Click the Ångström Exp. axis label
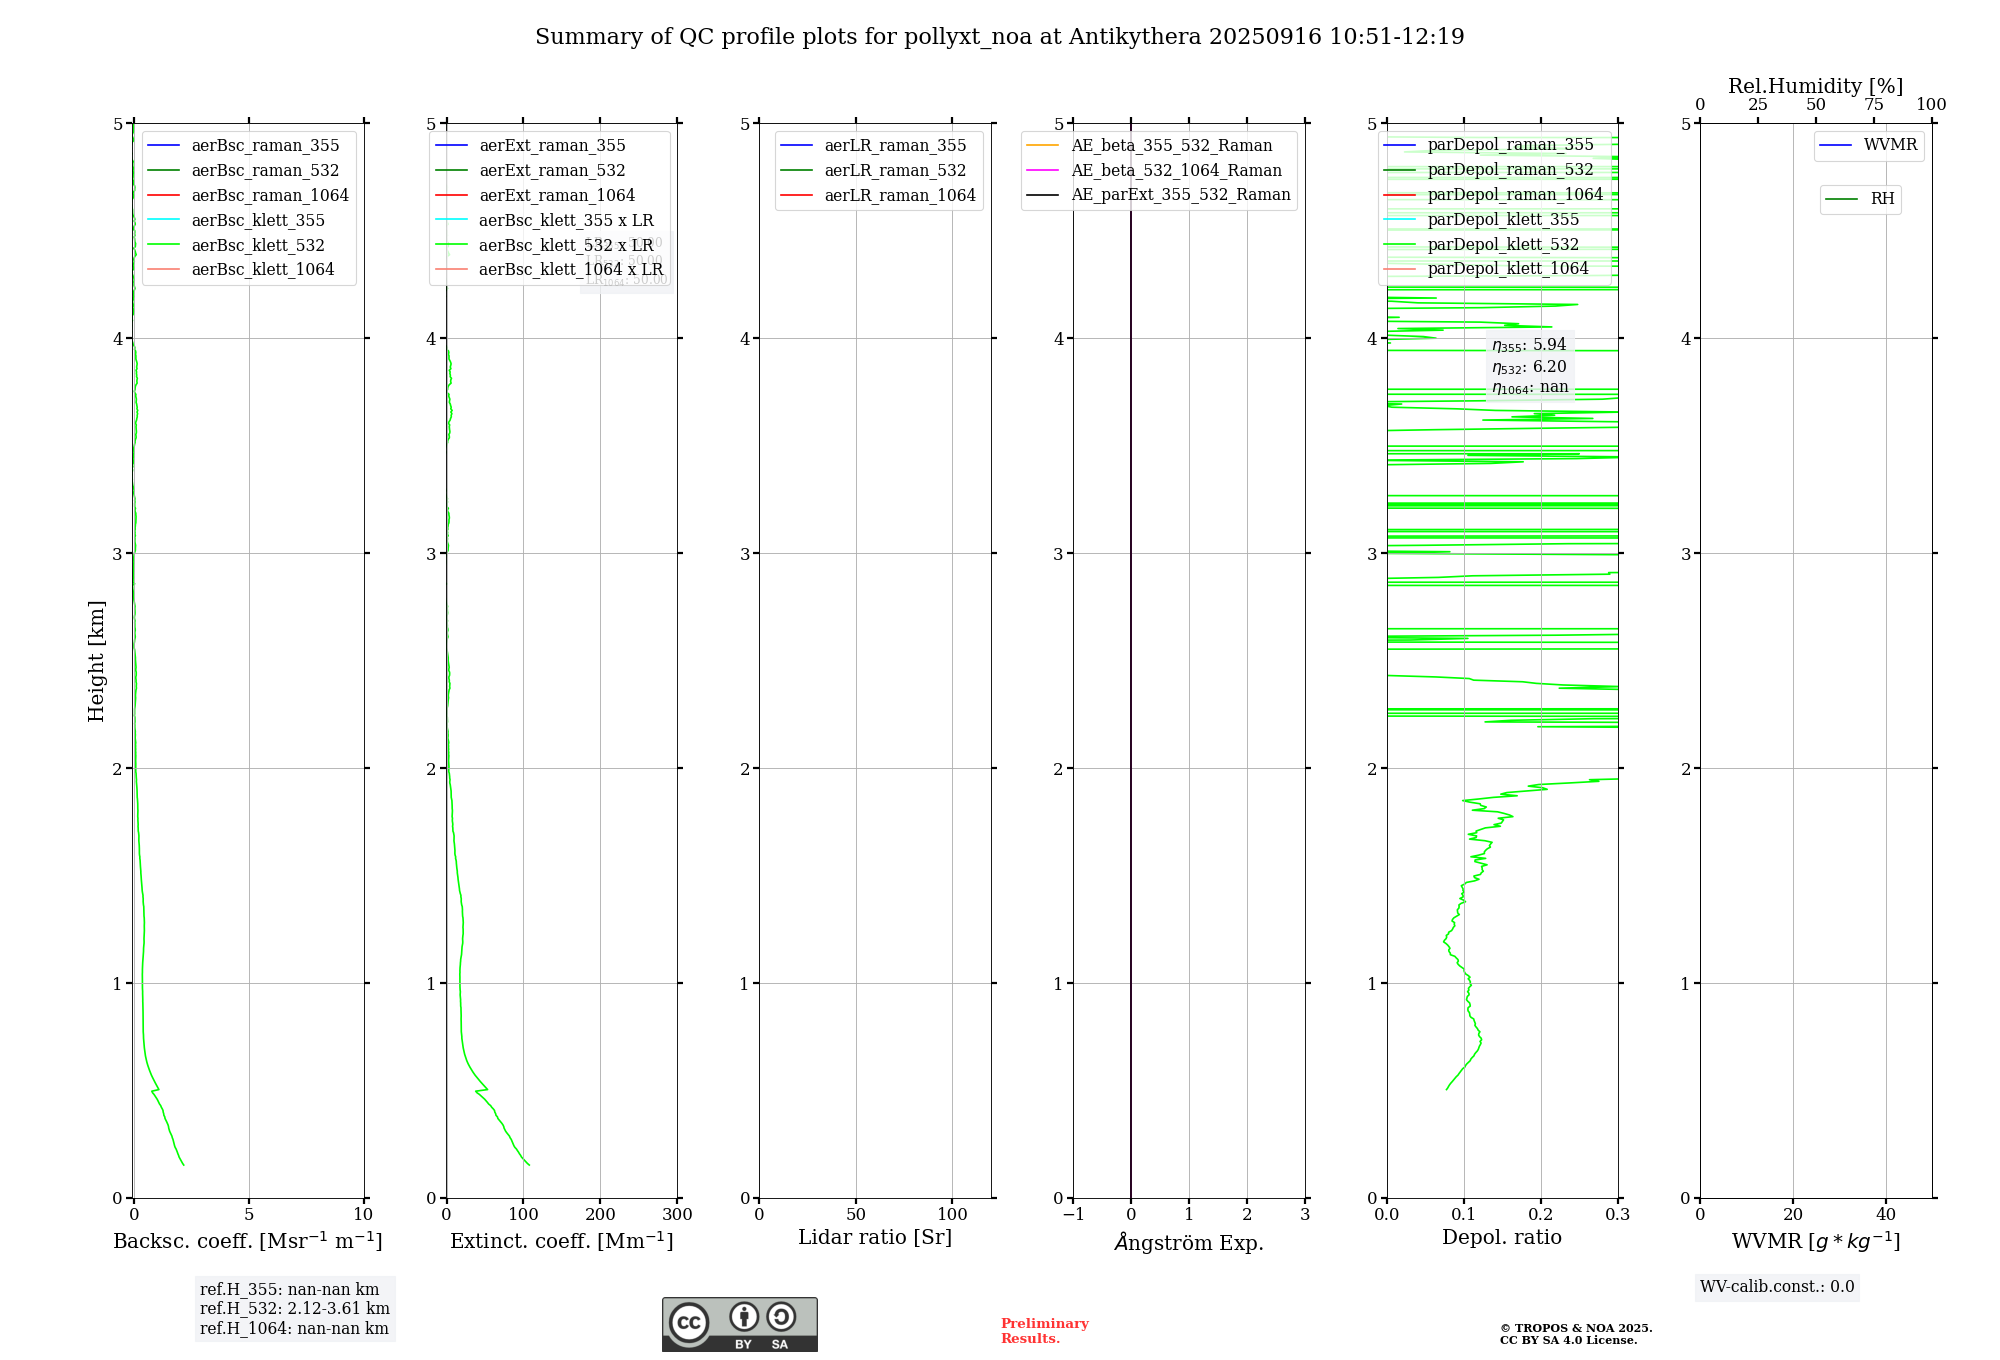 [1189, 1242]
